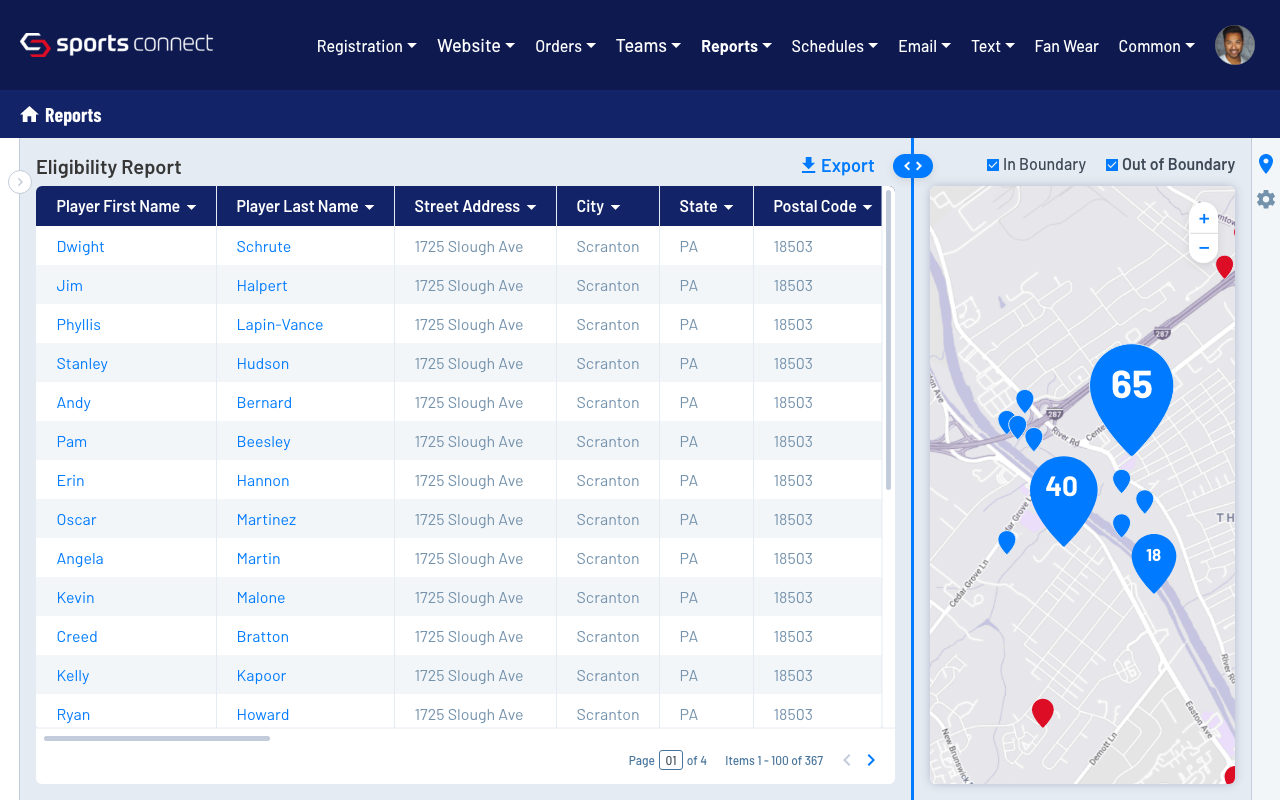Open City column dropdown
Screen dimensions: 1280x800
[x=615, y=207]
